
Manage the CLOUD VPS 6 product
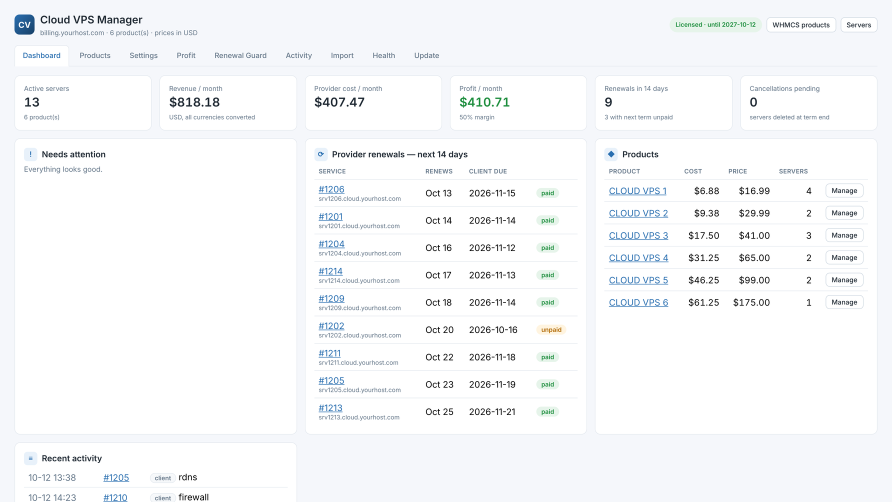pyautogui.click(x=844, y=302)
